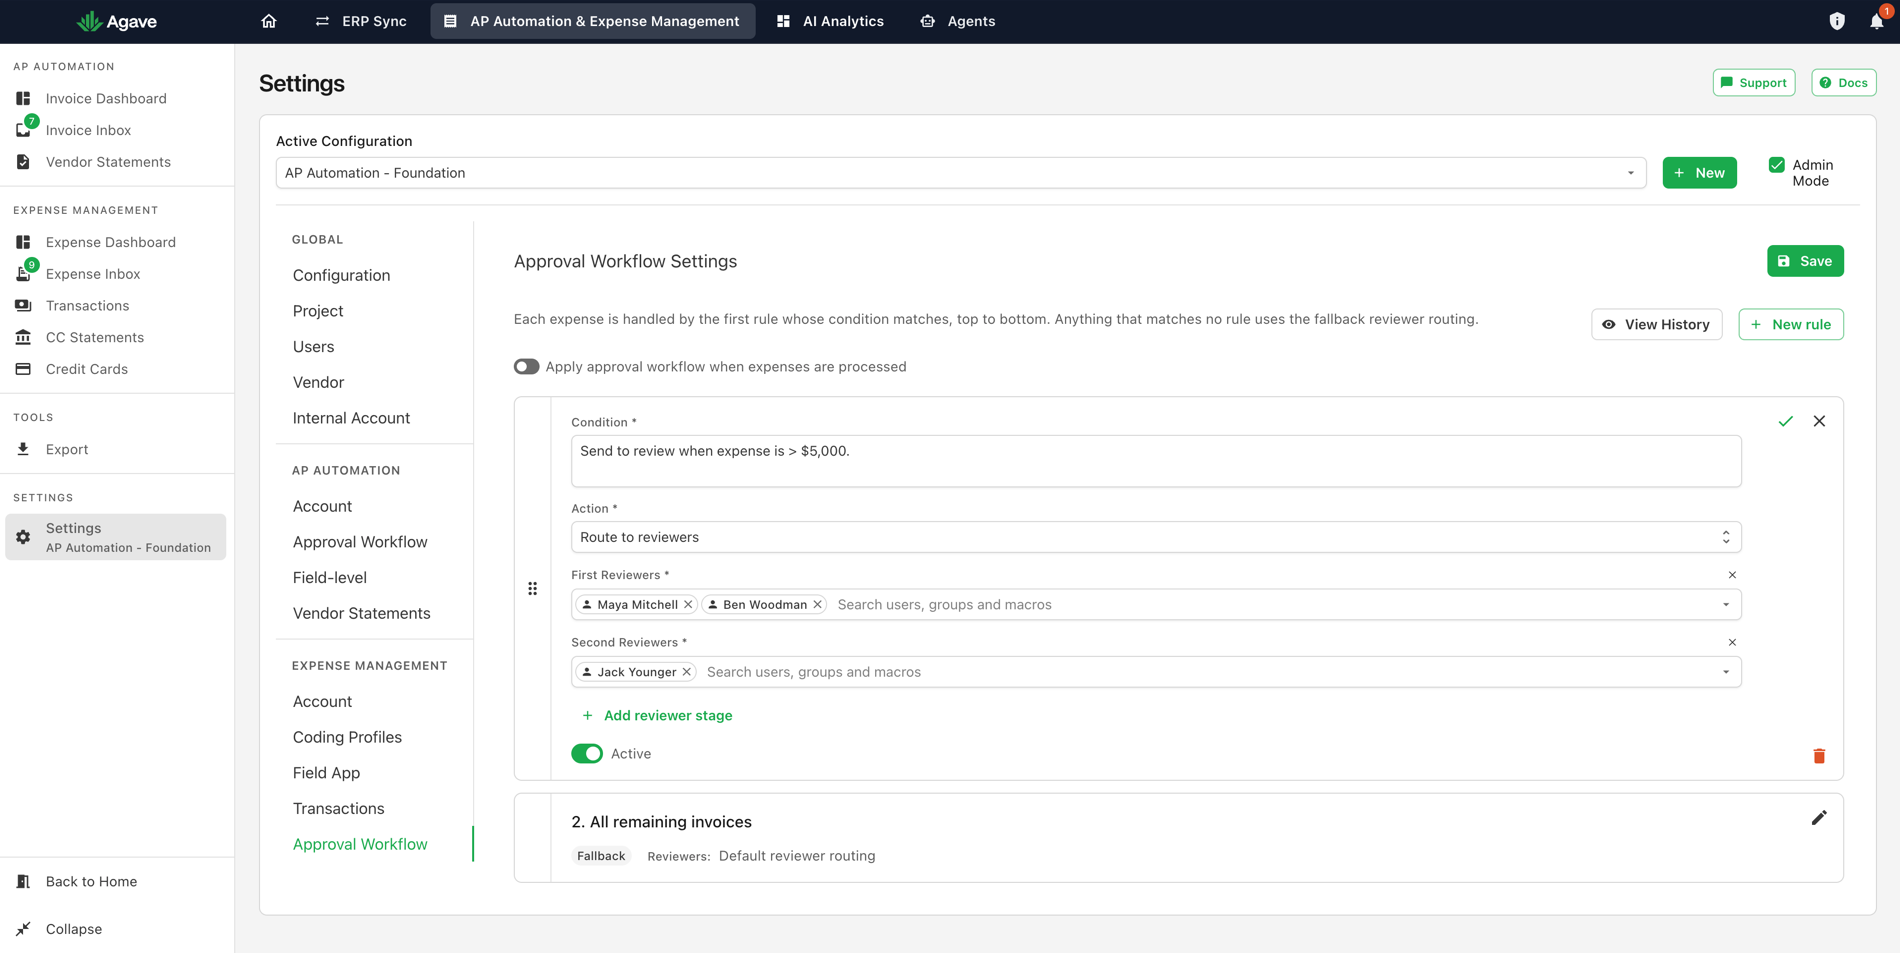This screenshot has height=953, width=1900.
Task: Open the Action dropdown
Action: (x=1156, y=537)
